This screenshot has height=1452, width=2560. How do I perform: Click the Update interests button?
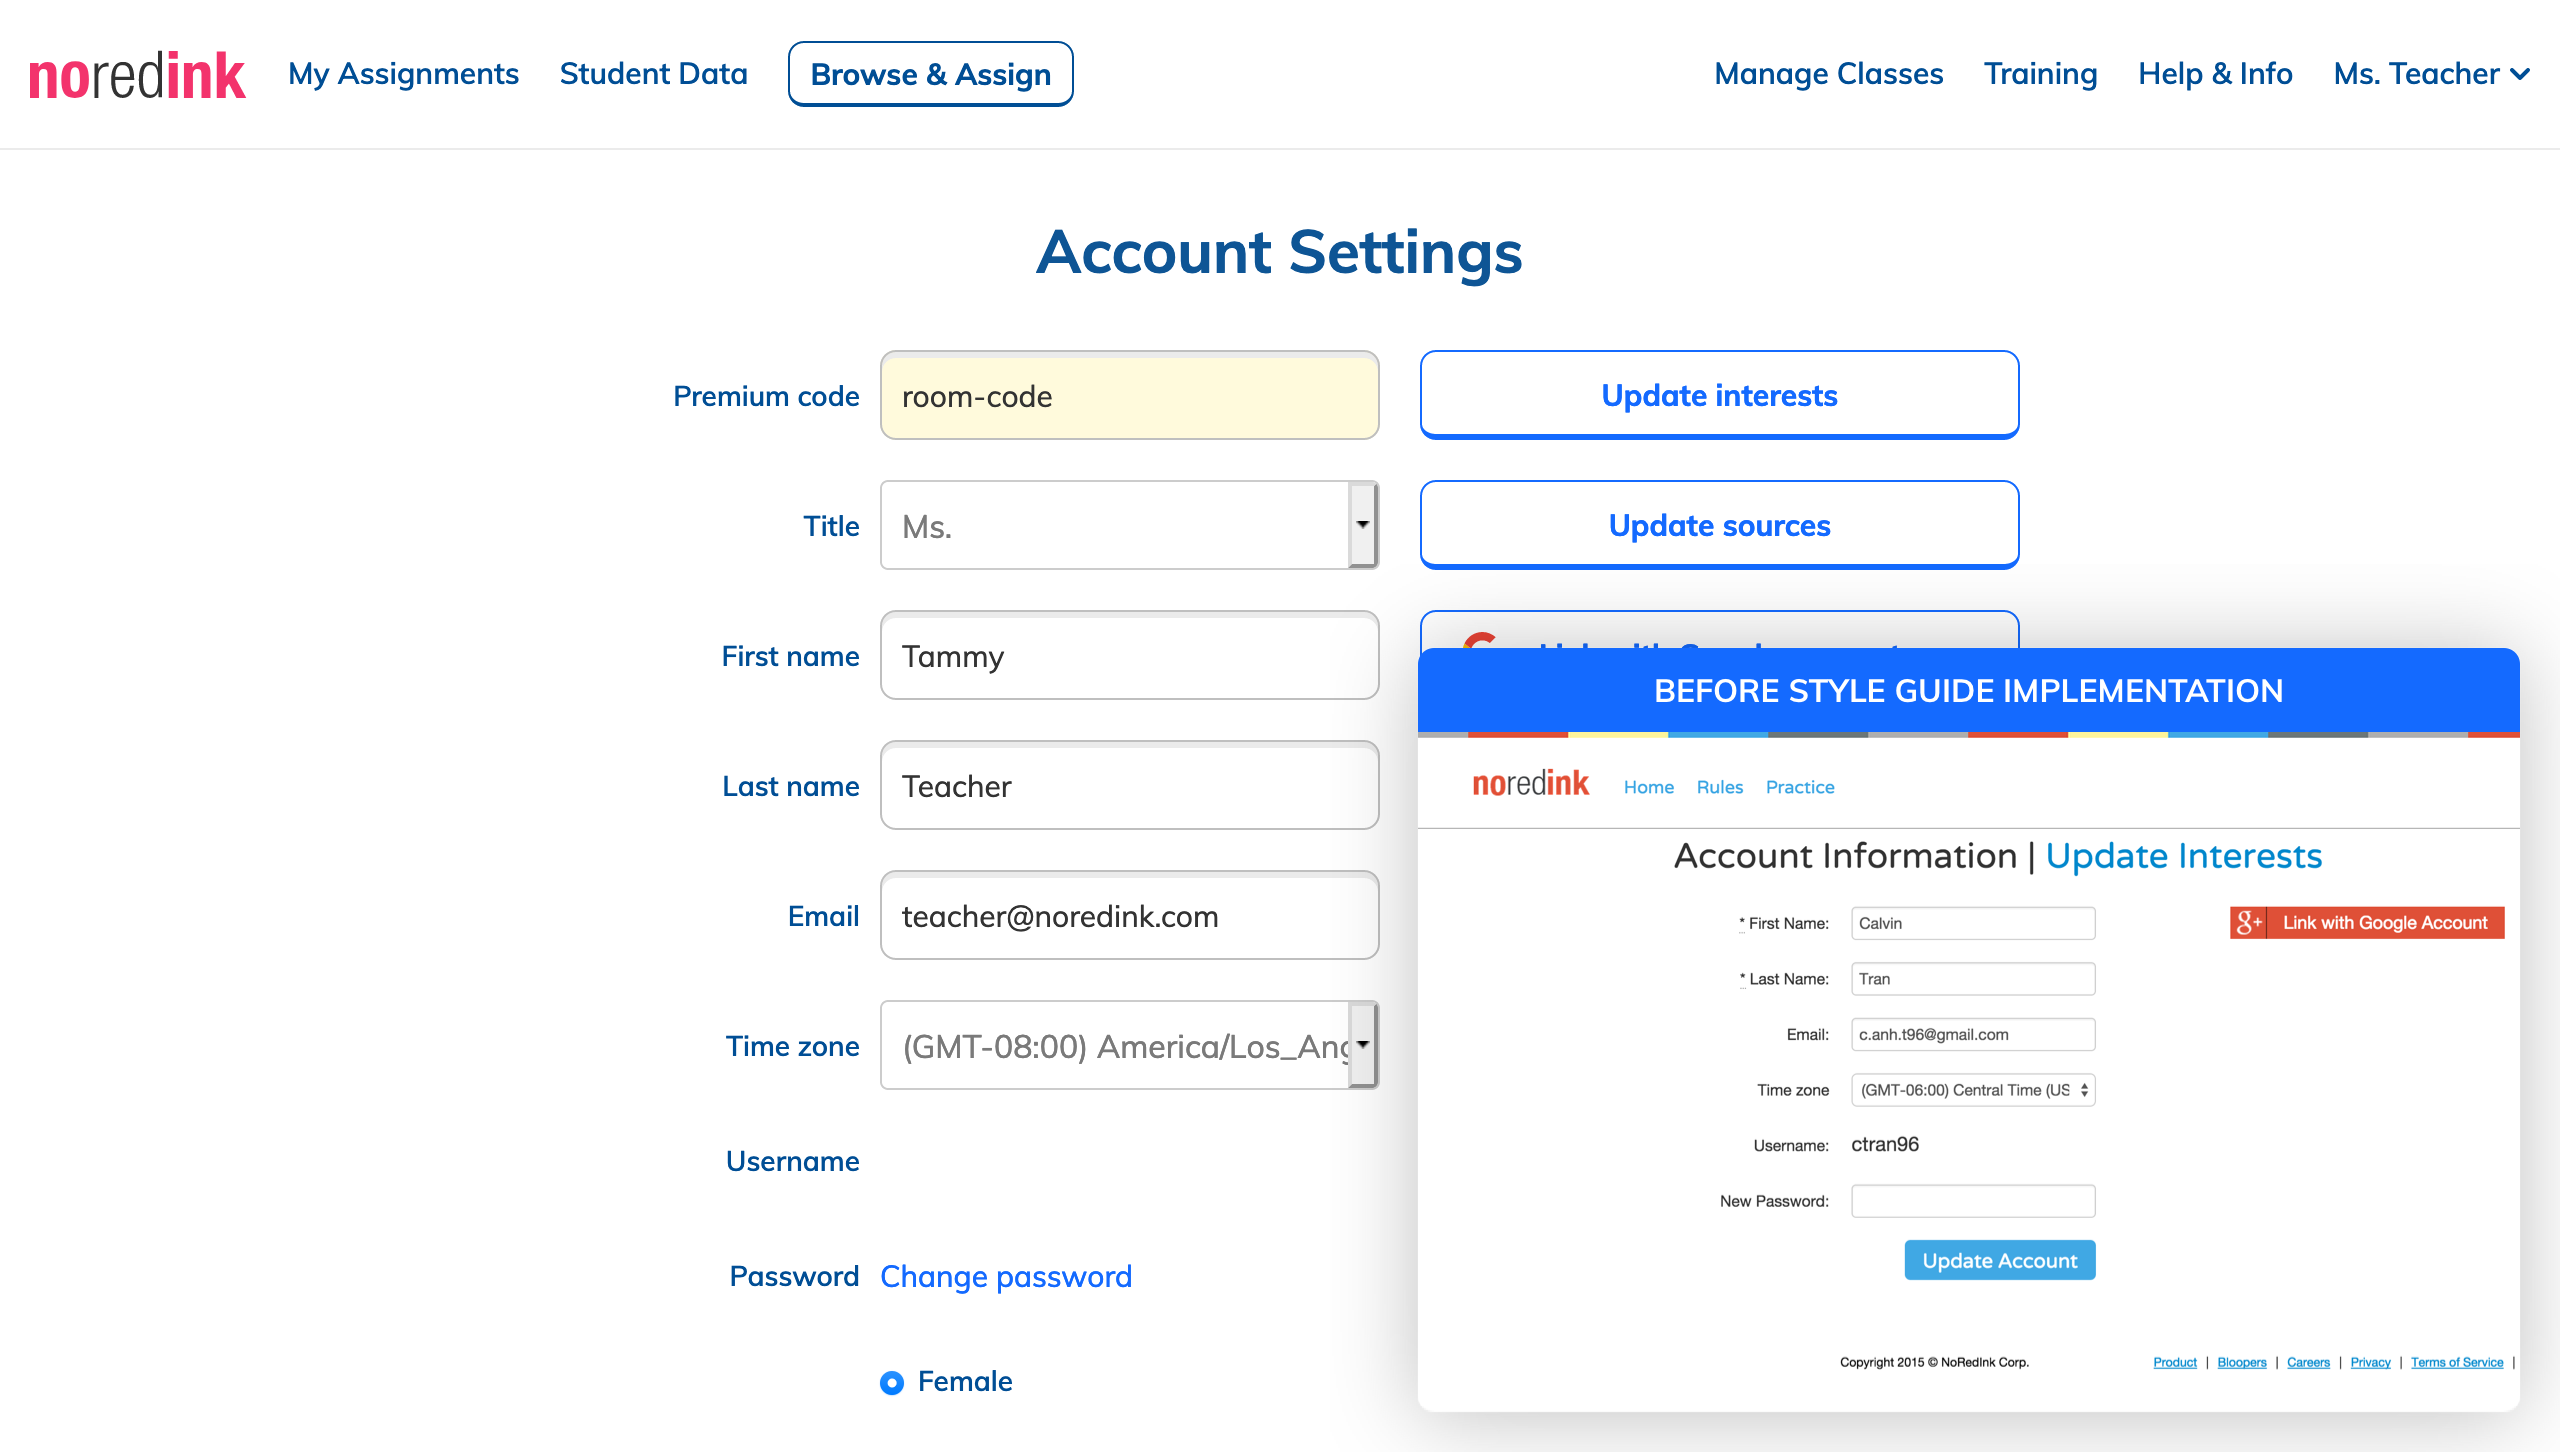pos(1719,395)
